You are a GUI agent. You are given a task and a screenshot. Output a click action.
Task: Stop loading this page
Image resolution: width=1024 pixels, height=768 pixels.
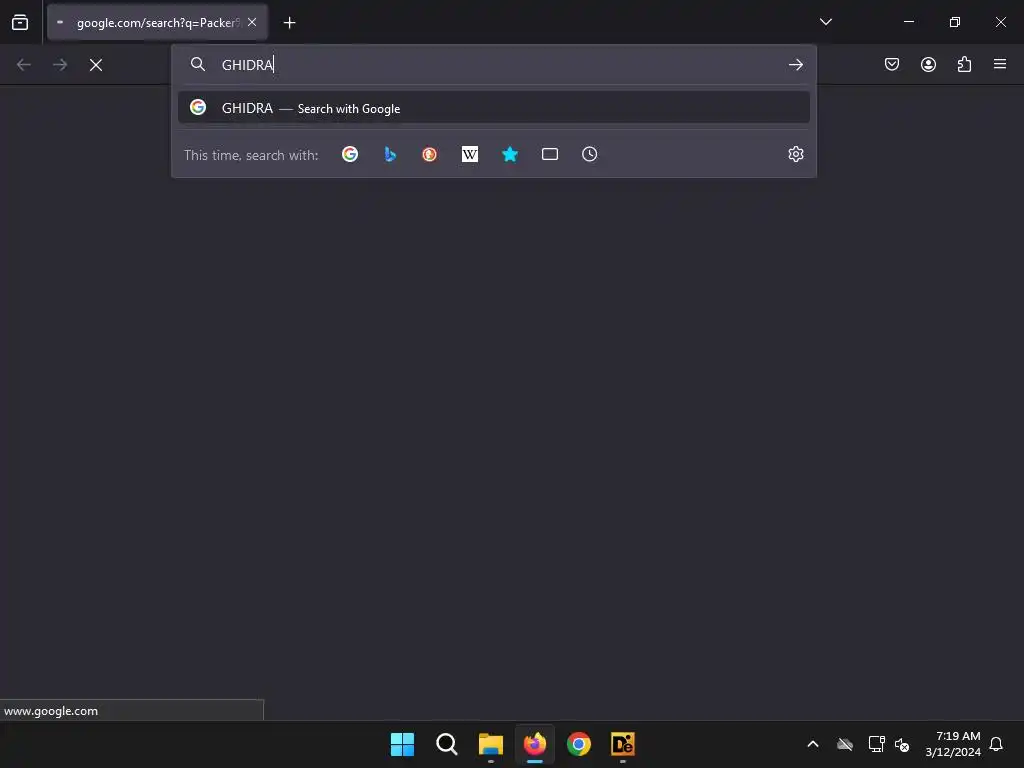(96, 65)
